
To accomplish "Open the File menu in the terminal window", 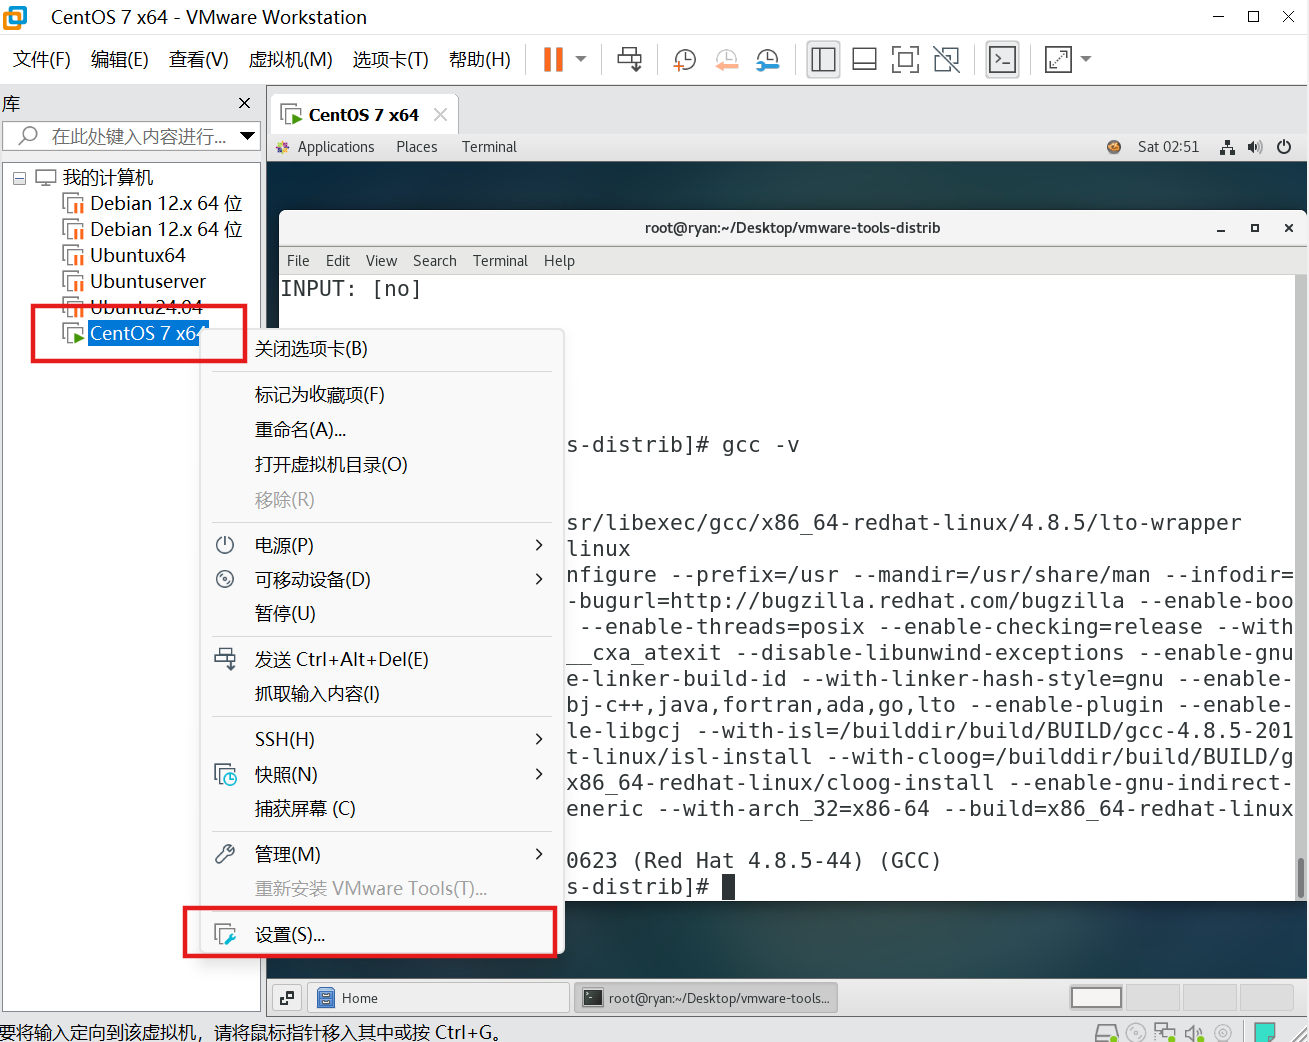I will point(298,261).
